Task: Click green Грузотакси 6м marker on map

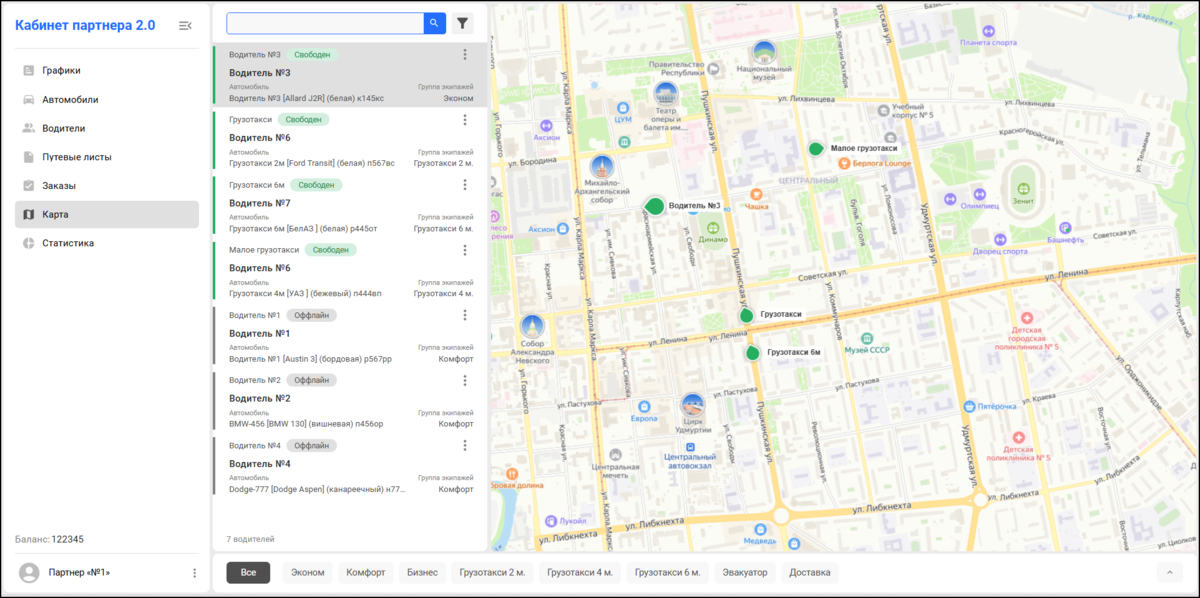Action: click(753, 352)
